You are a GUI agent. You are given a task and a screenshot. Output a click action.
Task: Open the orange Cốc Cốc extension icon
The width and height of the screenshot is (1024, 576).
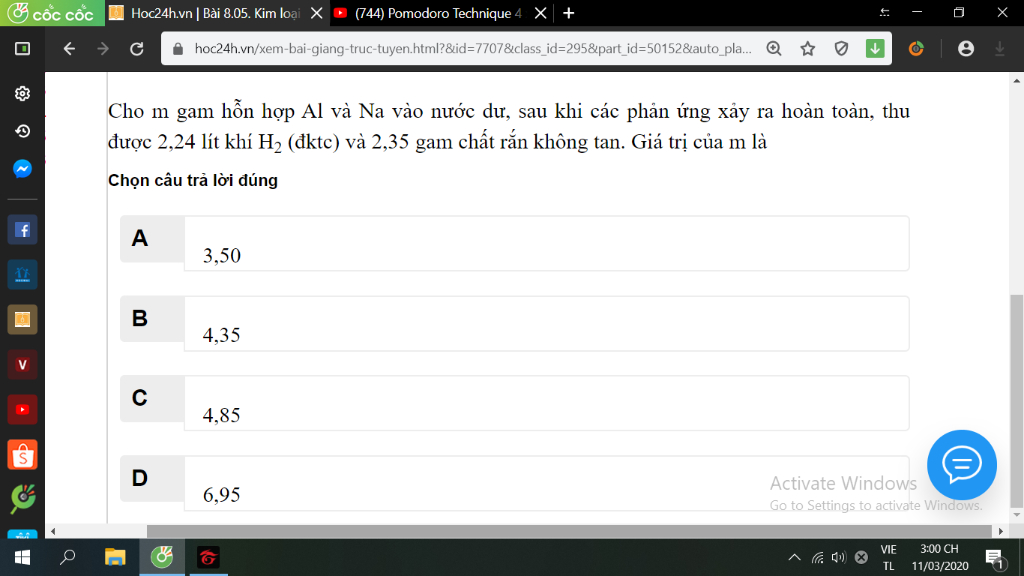click(x=916, y=48)
